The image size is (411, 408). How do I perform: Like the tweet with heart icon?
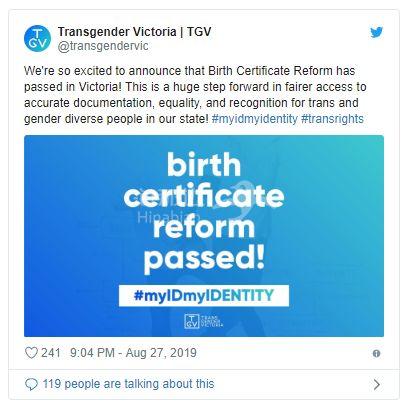coord(31,353)
